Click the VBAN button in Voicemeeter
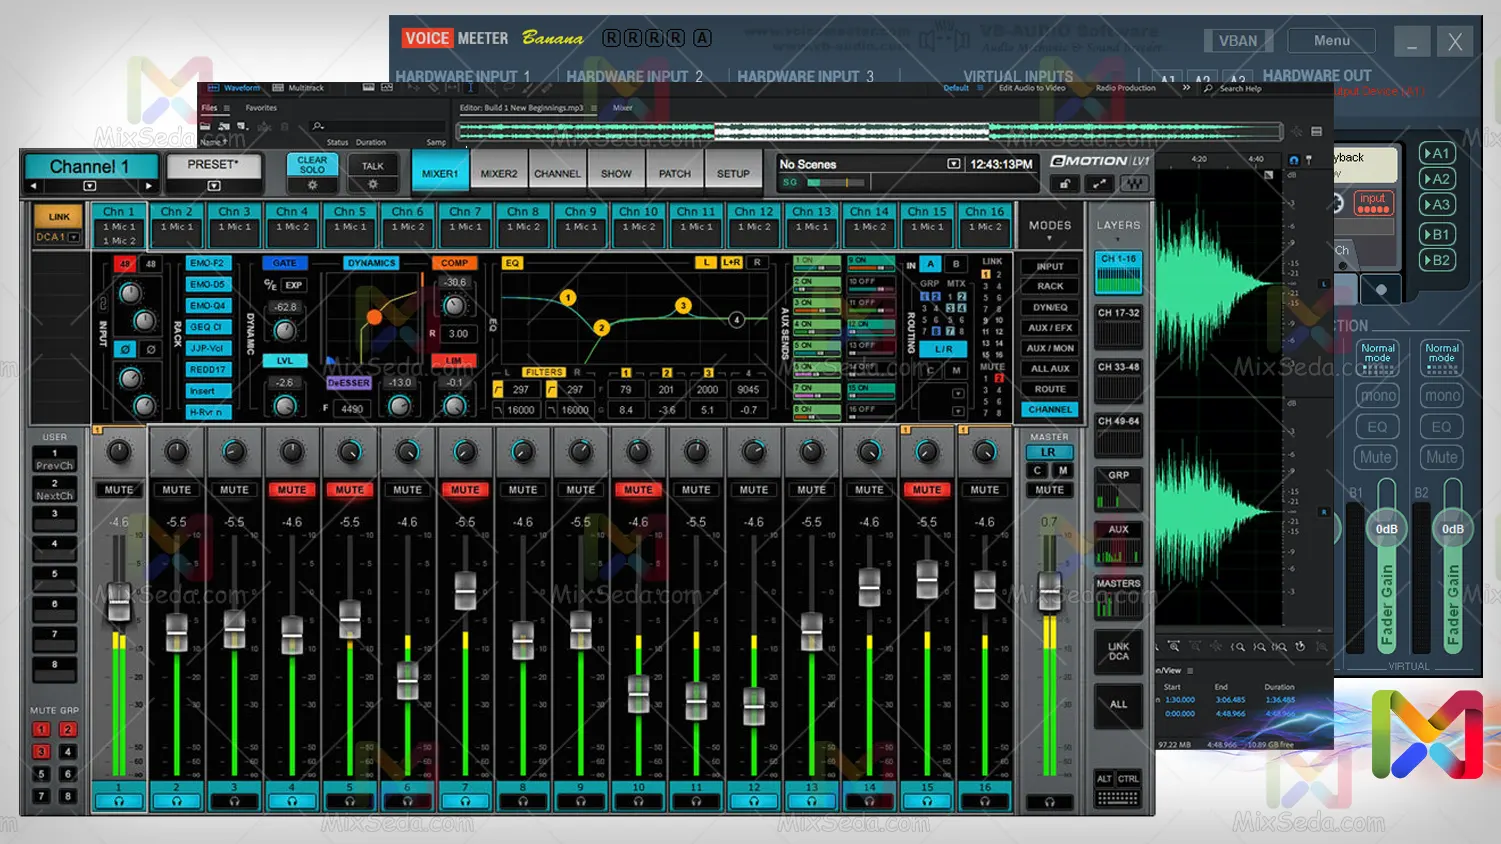Screen dimensions: 1501x844 [x=1237, y=41]
